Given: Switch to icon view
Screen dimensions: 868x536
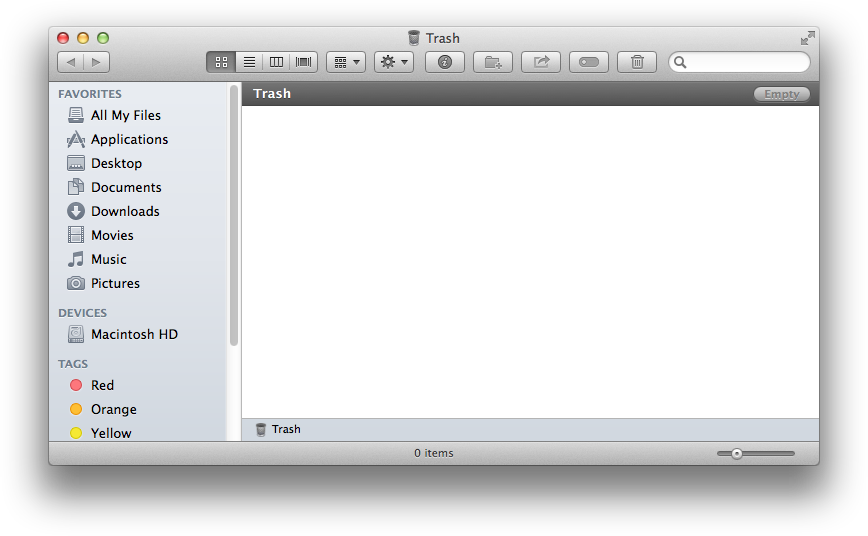Looking at the screenshot, I should (221, 62).
